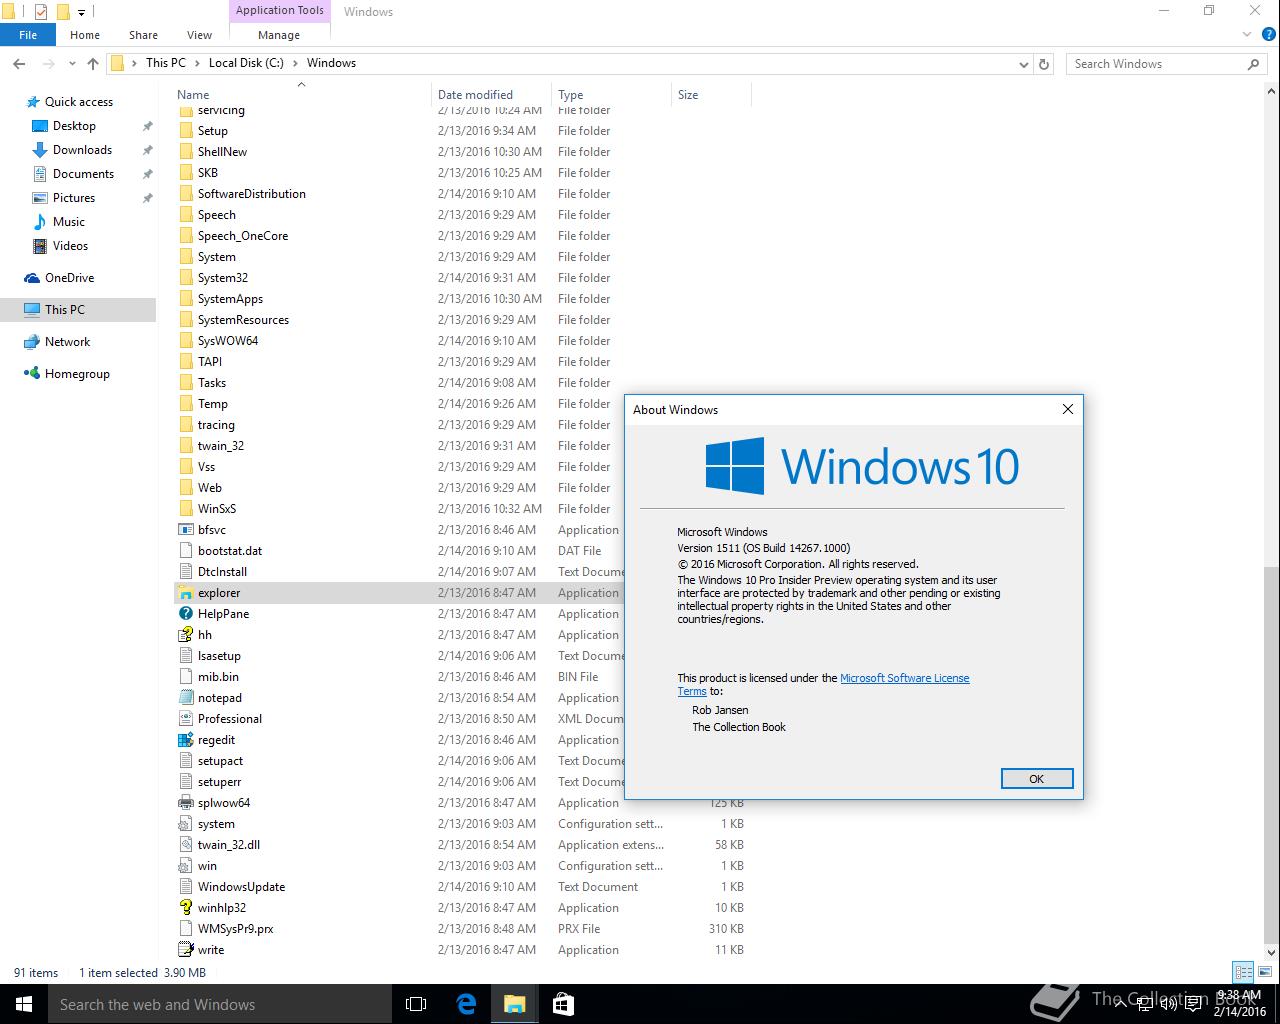Select OneDrive in the navigation pane
Viewport: 1280px width, 1024px height.
click(69, 278)
